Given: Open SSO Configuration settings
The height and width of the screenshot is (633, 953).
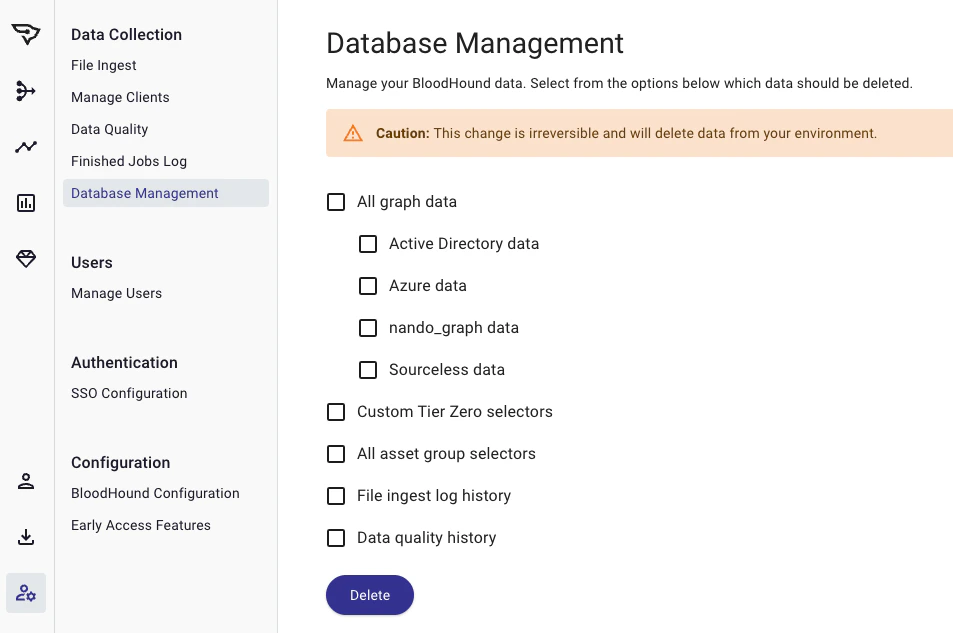Looking at the screenshot, I should coord(129,393).
